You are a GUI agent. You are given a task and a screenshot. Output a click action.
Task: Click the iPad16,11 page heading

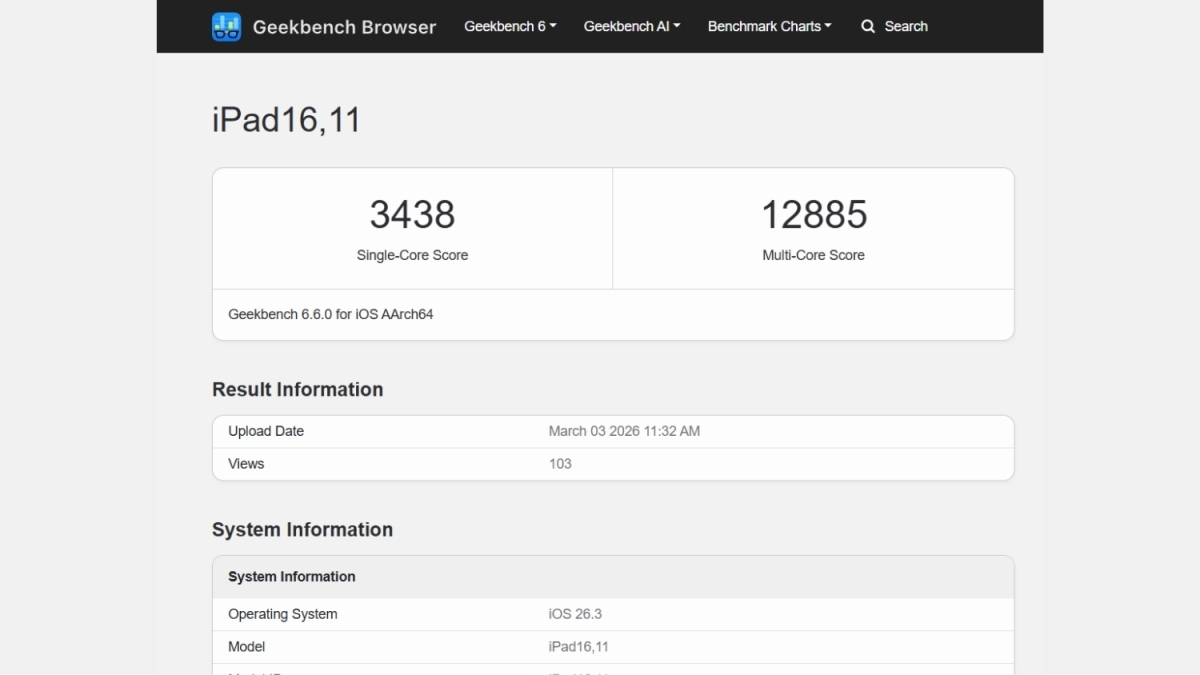286,119
